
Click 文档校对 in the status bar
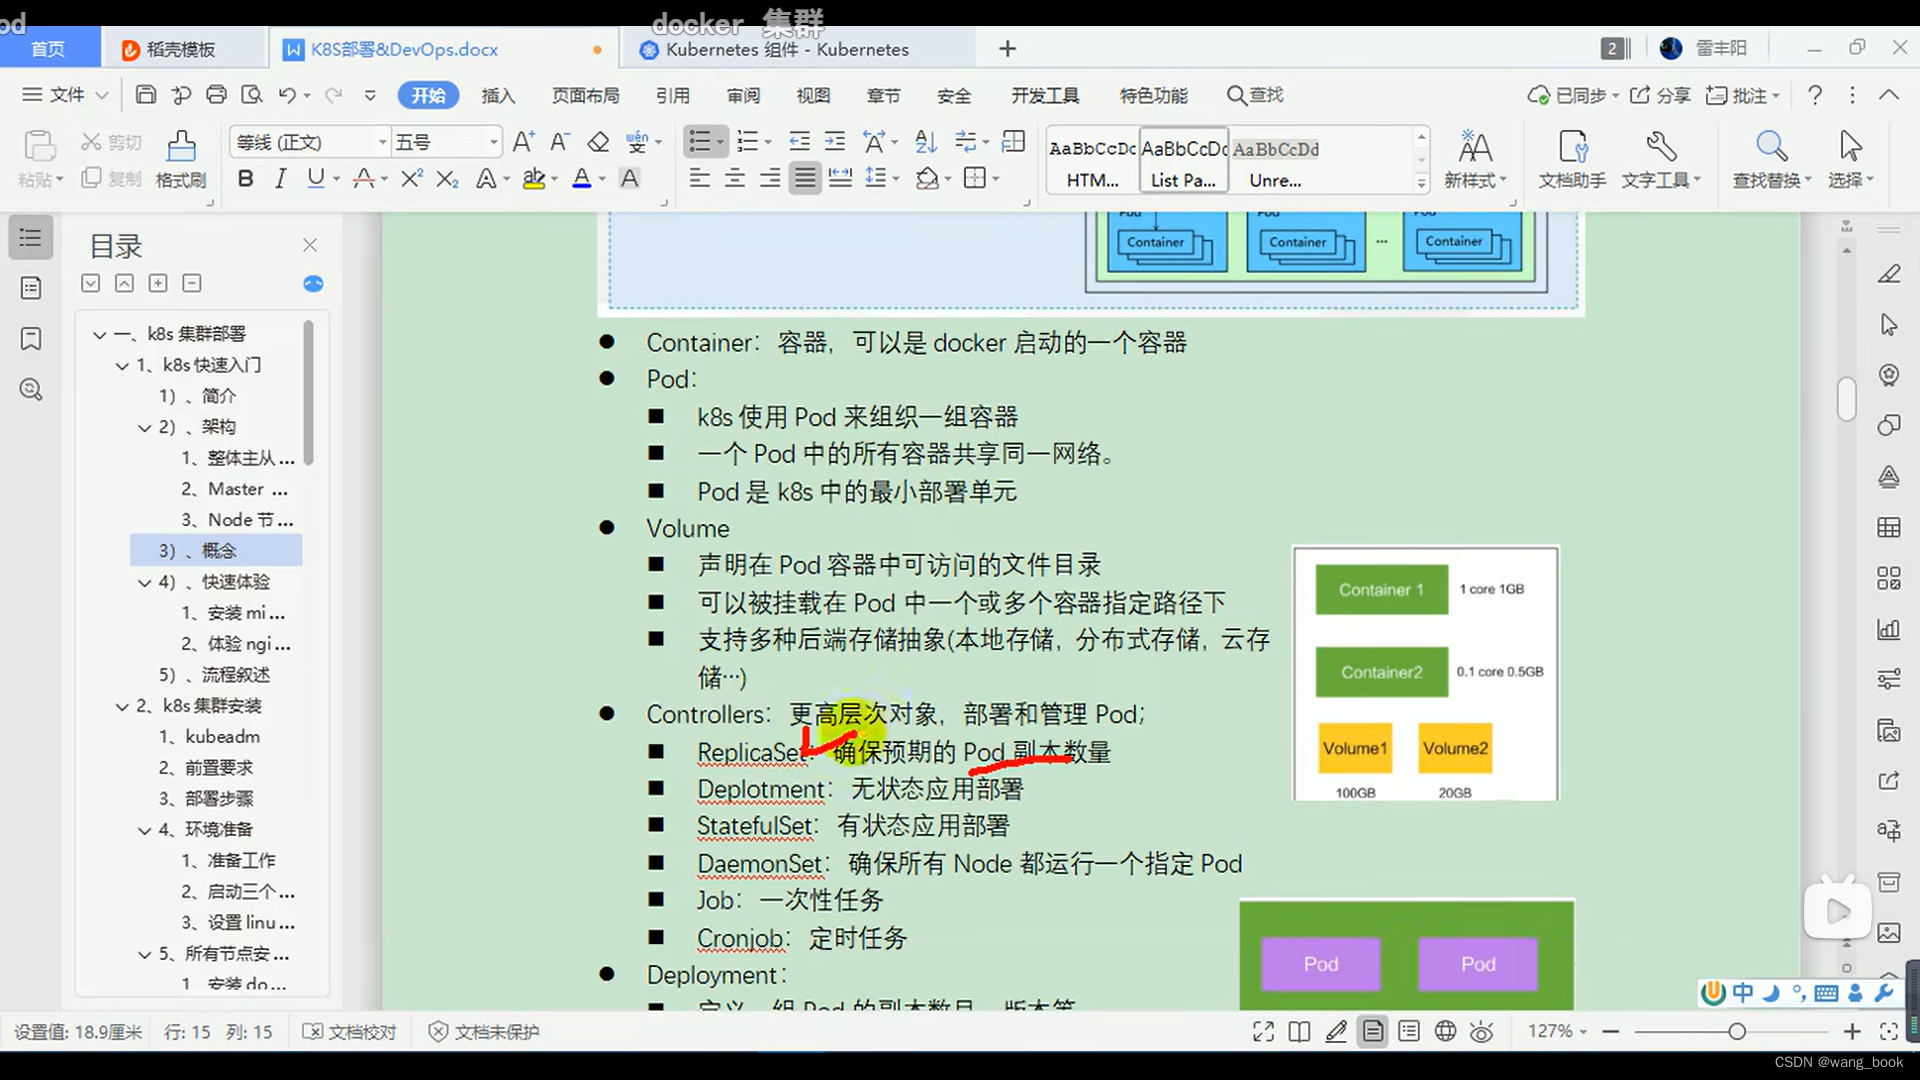click(x=350, y=1032)
